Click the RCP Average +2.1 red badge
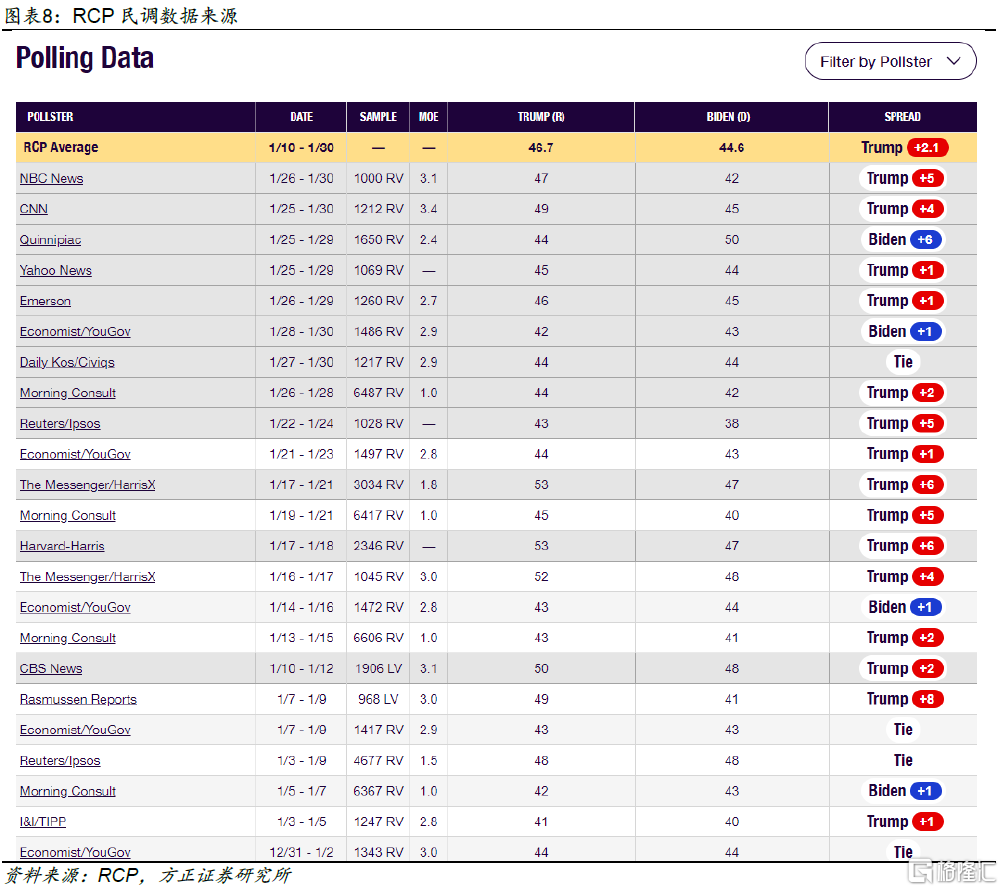Image resolution: width=1004 pixels, height=891 pixels. pyautogui.click(x=927, y=148)
